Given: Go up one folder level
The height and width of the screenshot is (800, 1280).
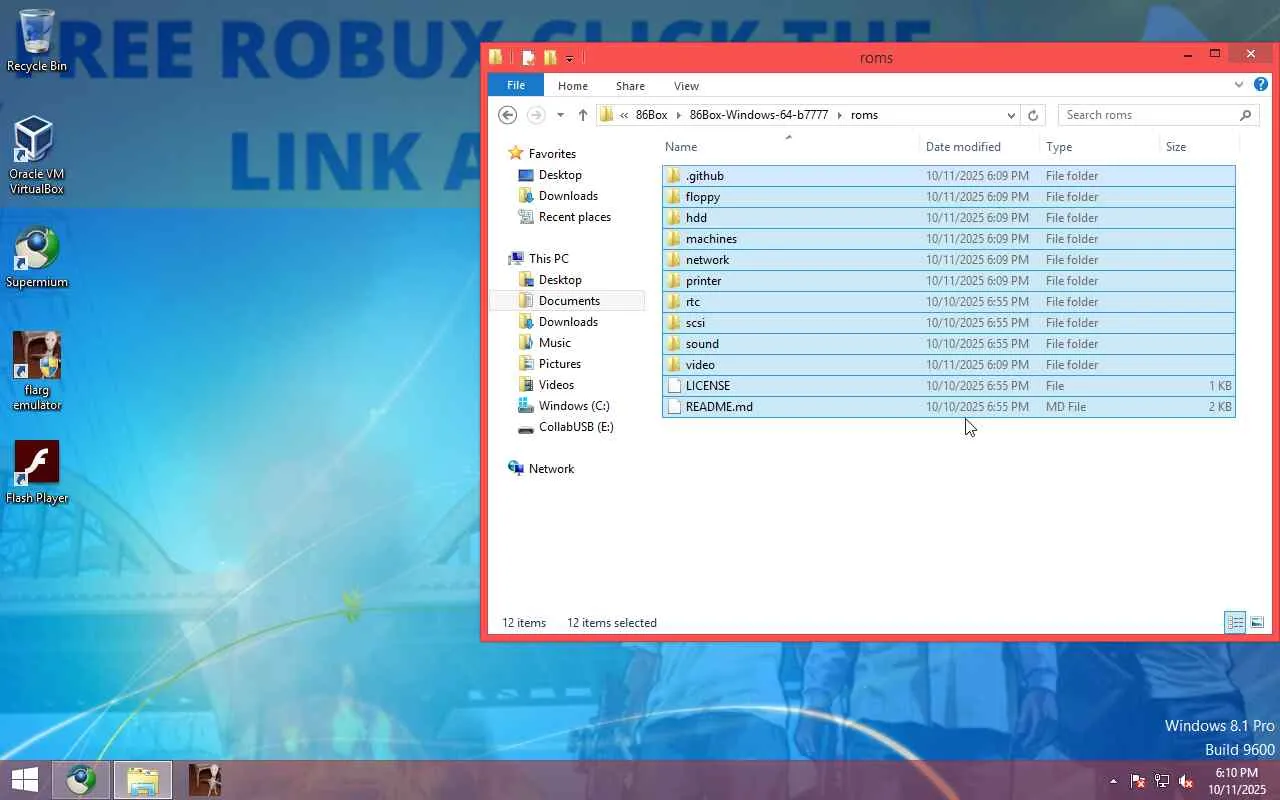Looking at the screenshot, I should click(x=583, y=115).
